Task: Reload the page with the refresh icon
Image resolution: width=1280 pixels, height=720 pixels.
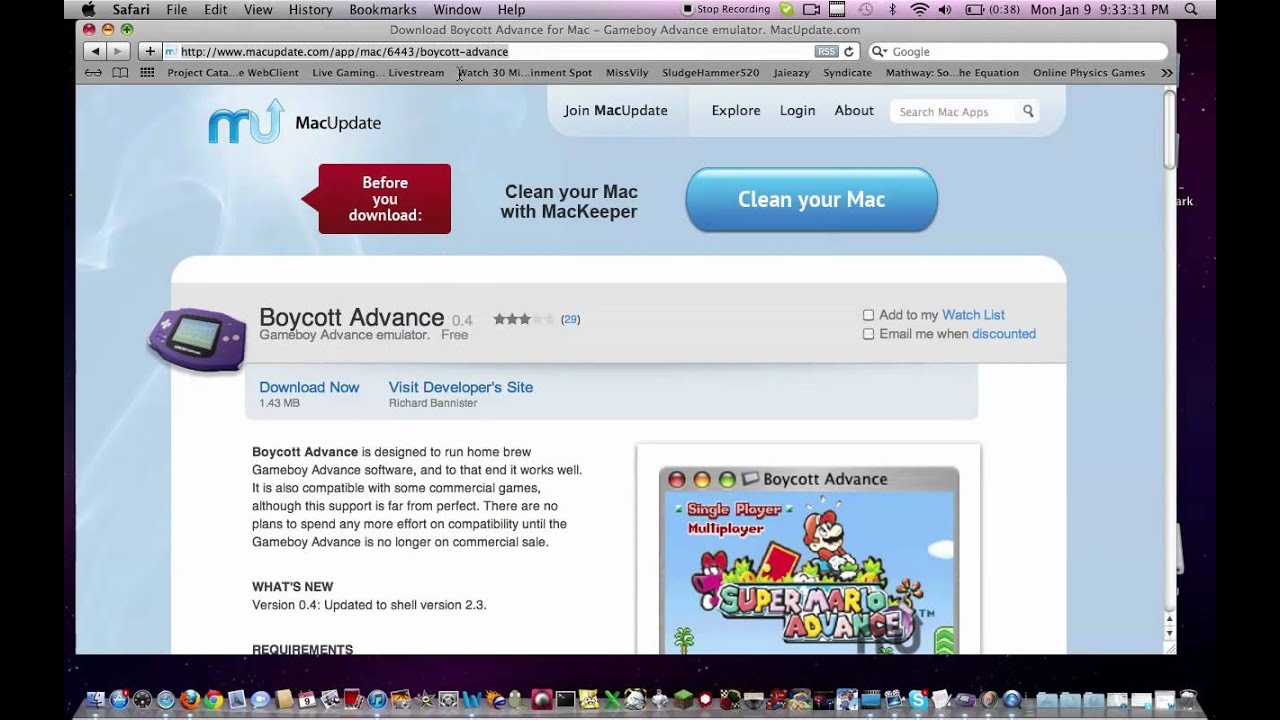Action: point(849,51)
